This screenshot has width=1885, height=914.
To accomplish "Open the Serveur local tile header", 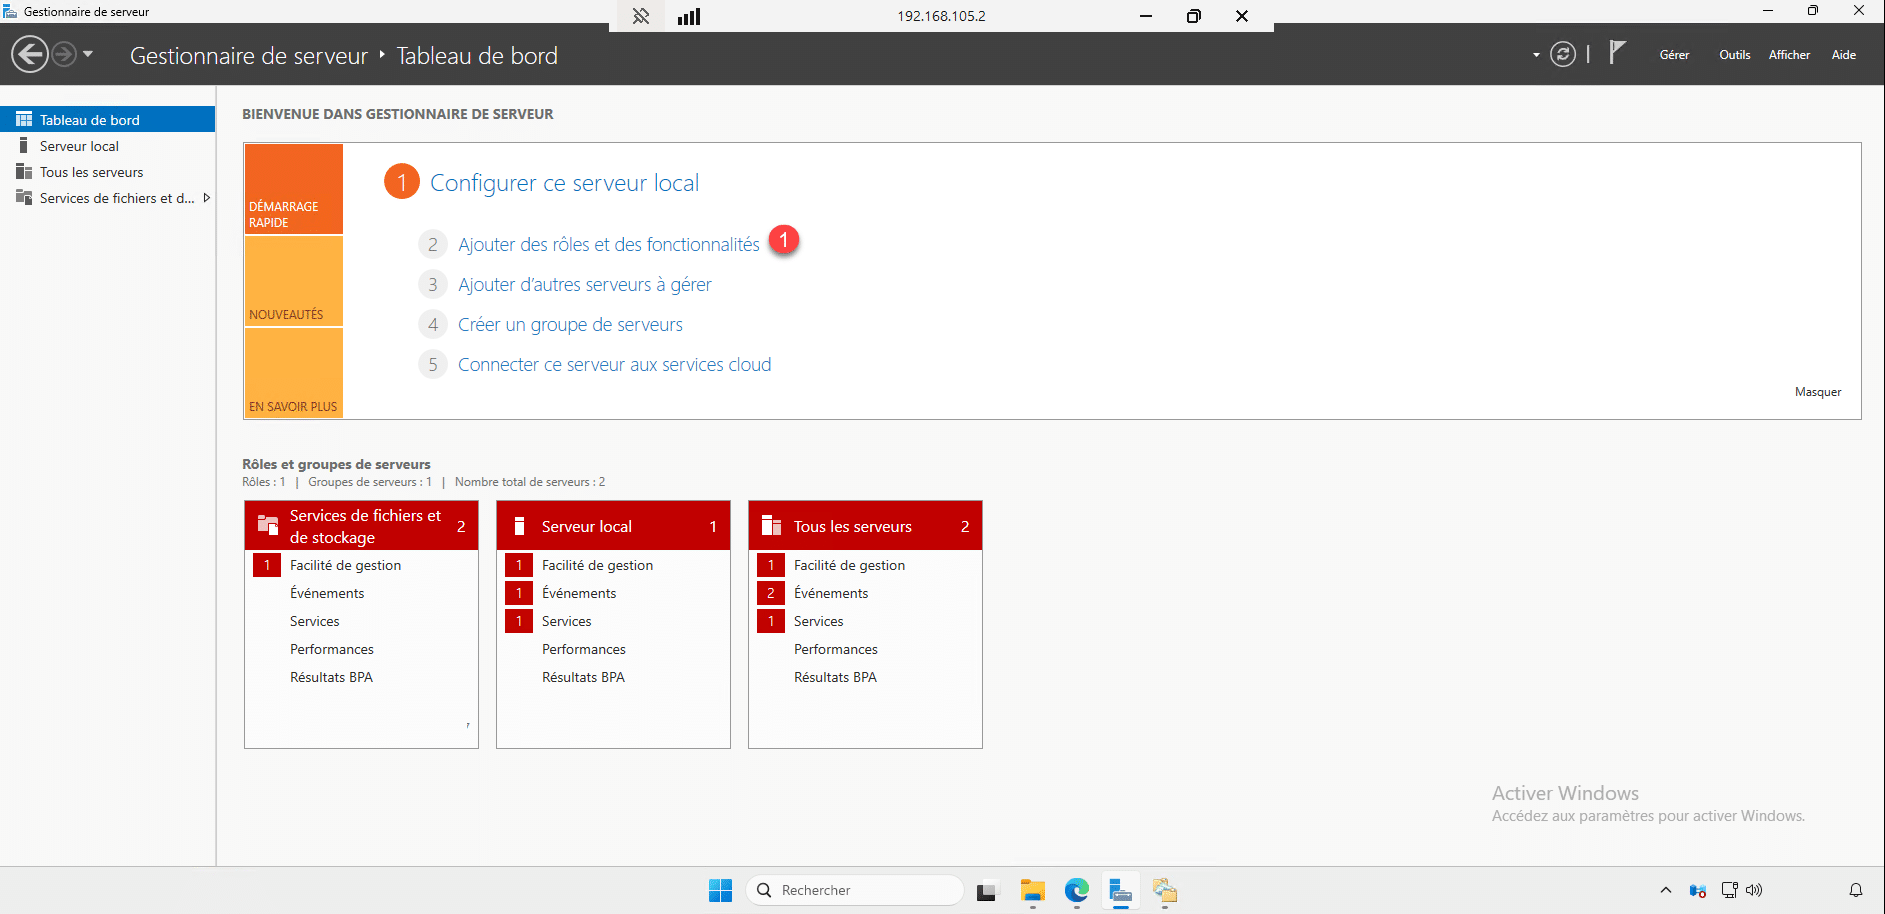I will [x=613, y=526].
